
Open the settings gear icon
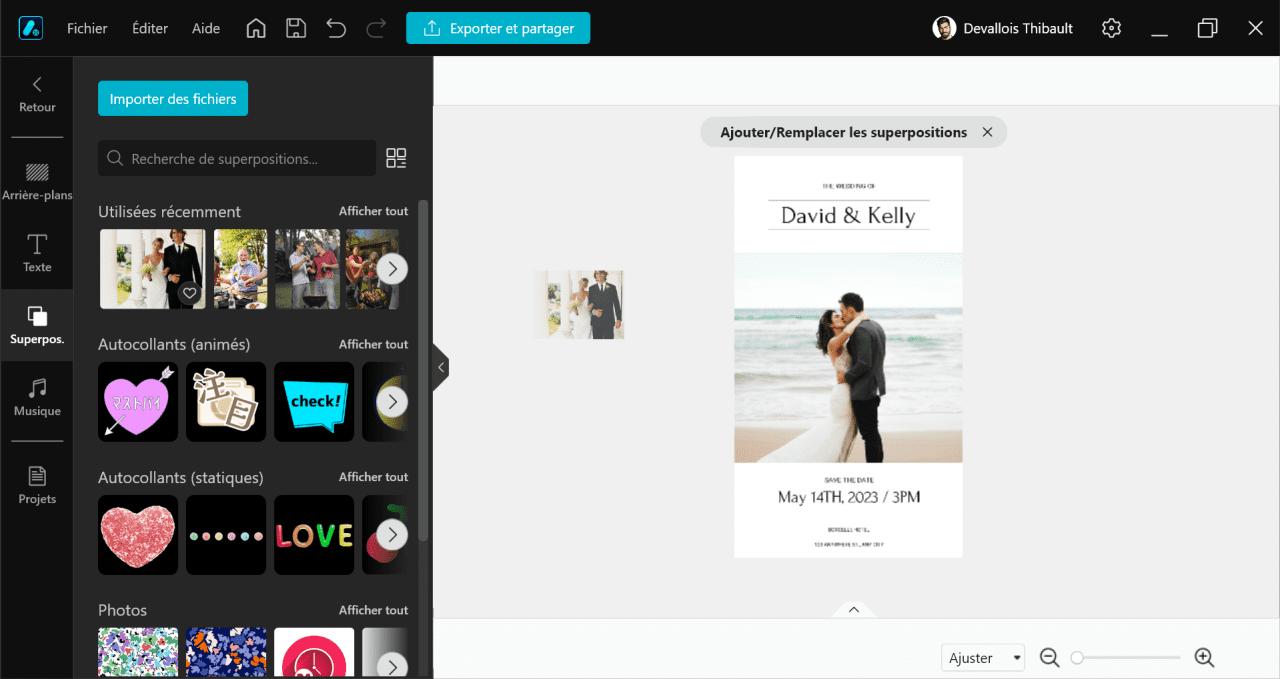click(1111, 28)
